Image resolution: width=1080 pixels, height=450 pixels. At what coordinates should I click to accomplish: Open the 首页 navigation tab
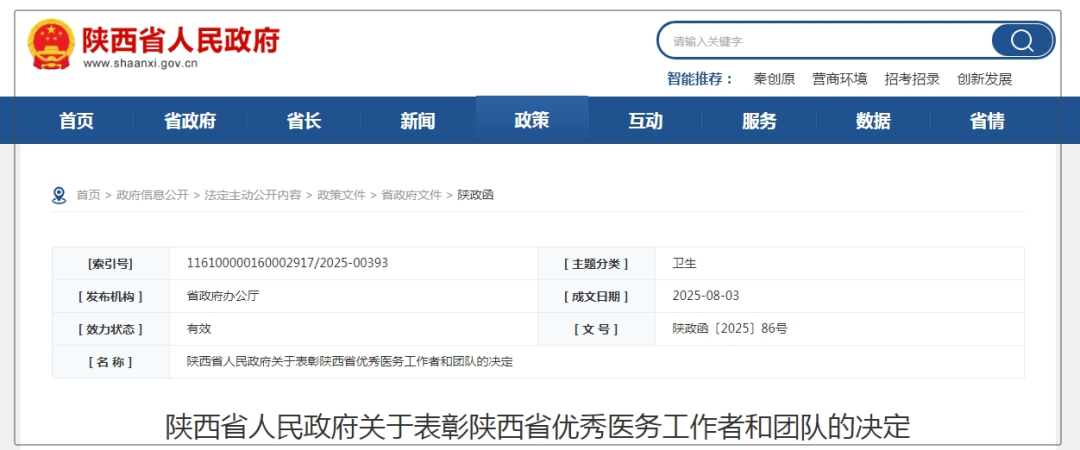pyautogui.click(x=77, y=121)
